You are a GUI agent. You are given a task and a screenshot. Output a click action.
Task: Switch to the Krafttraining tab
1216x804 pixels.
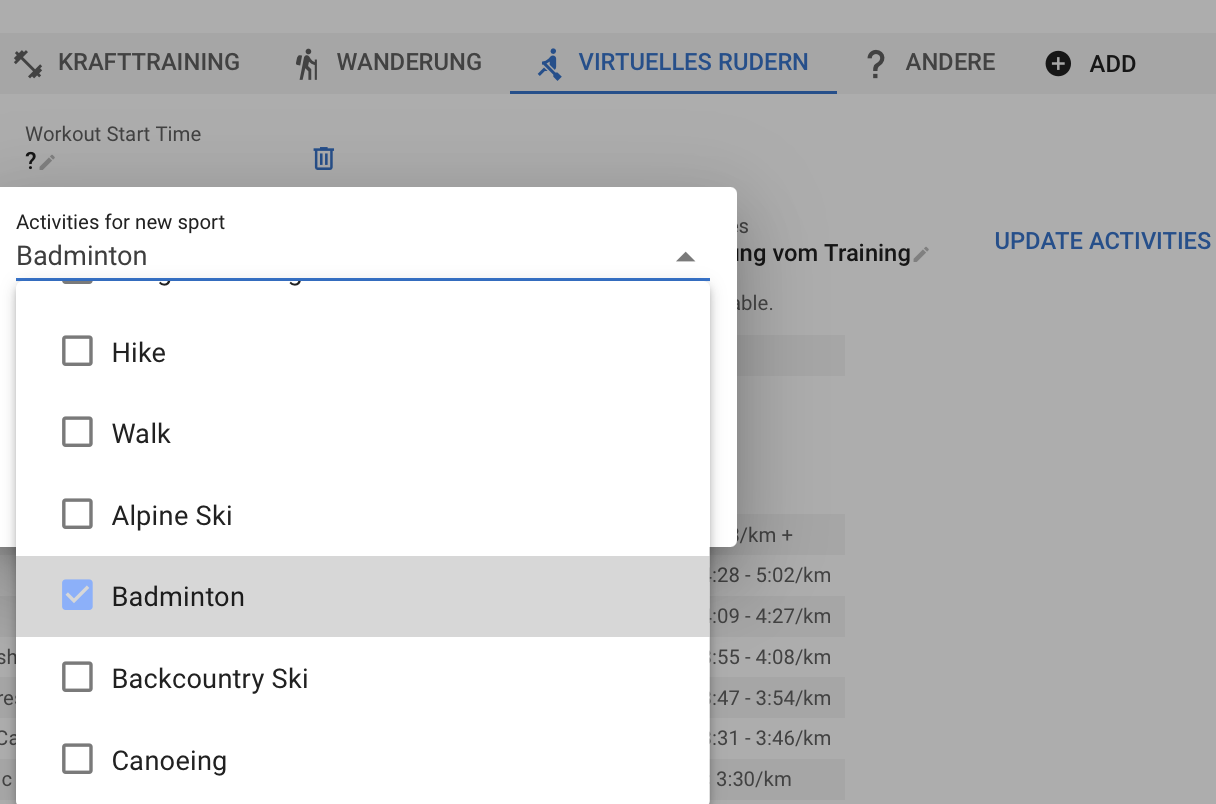(x=148, y=62)
